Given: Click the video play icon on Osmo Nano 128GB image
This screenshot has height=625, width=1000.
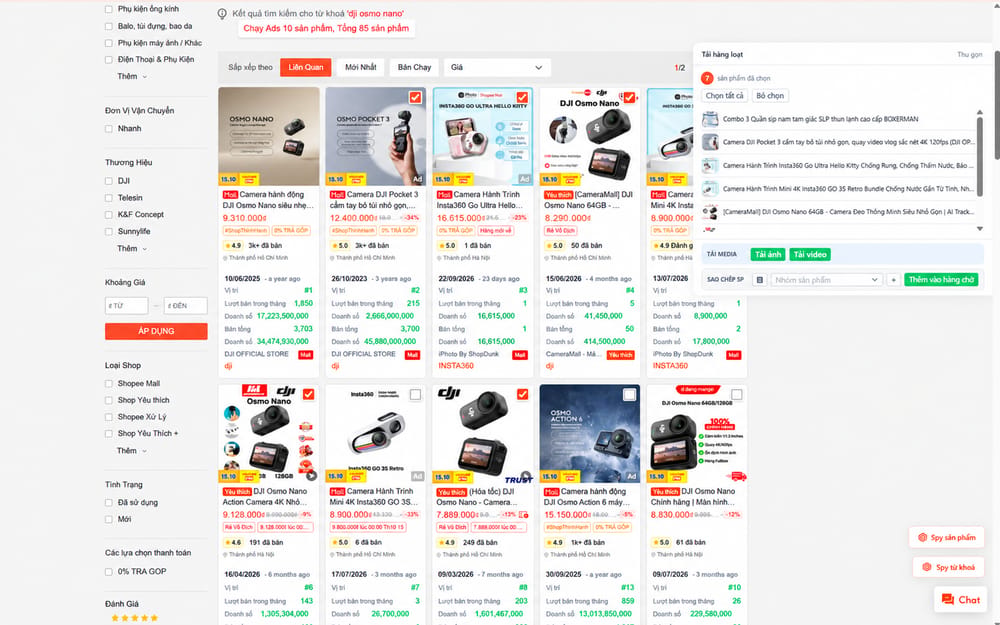Looking at the screenshot, I should (311, 476).
